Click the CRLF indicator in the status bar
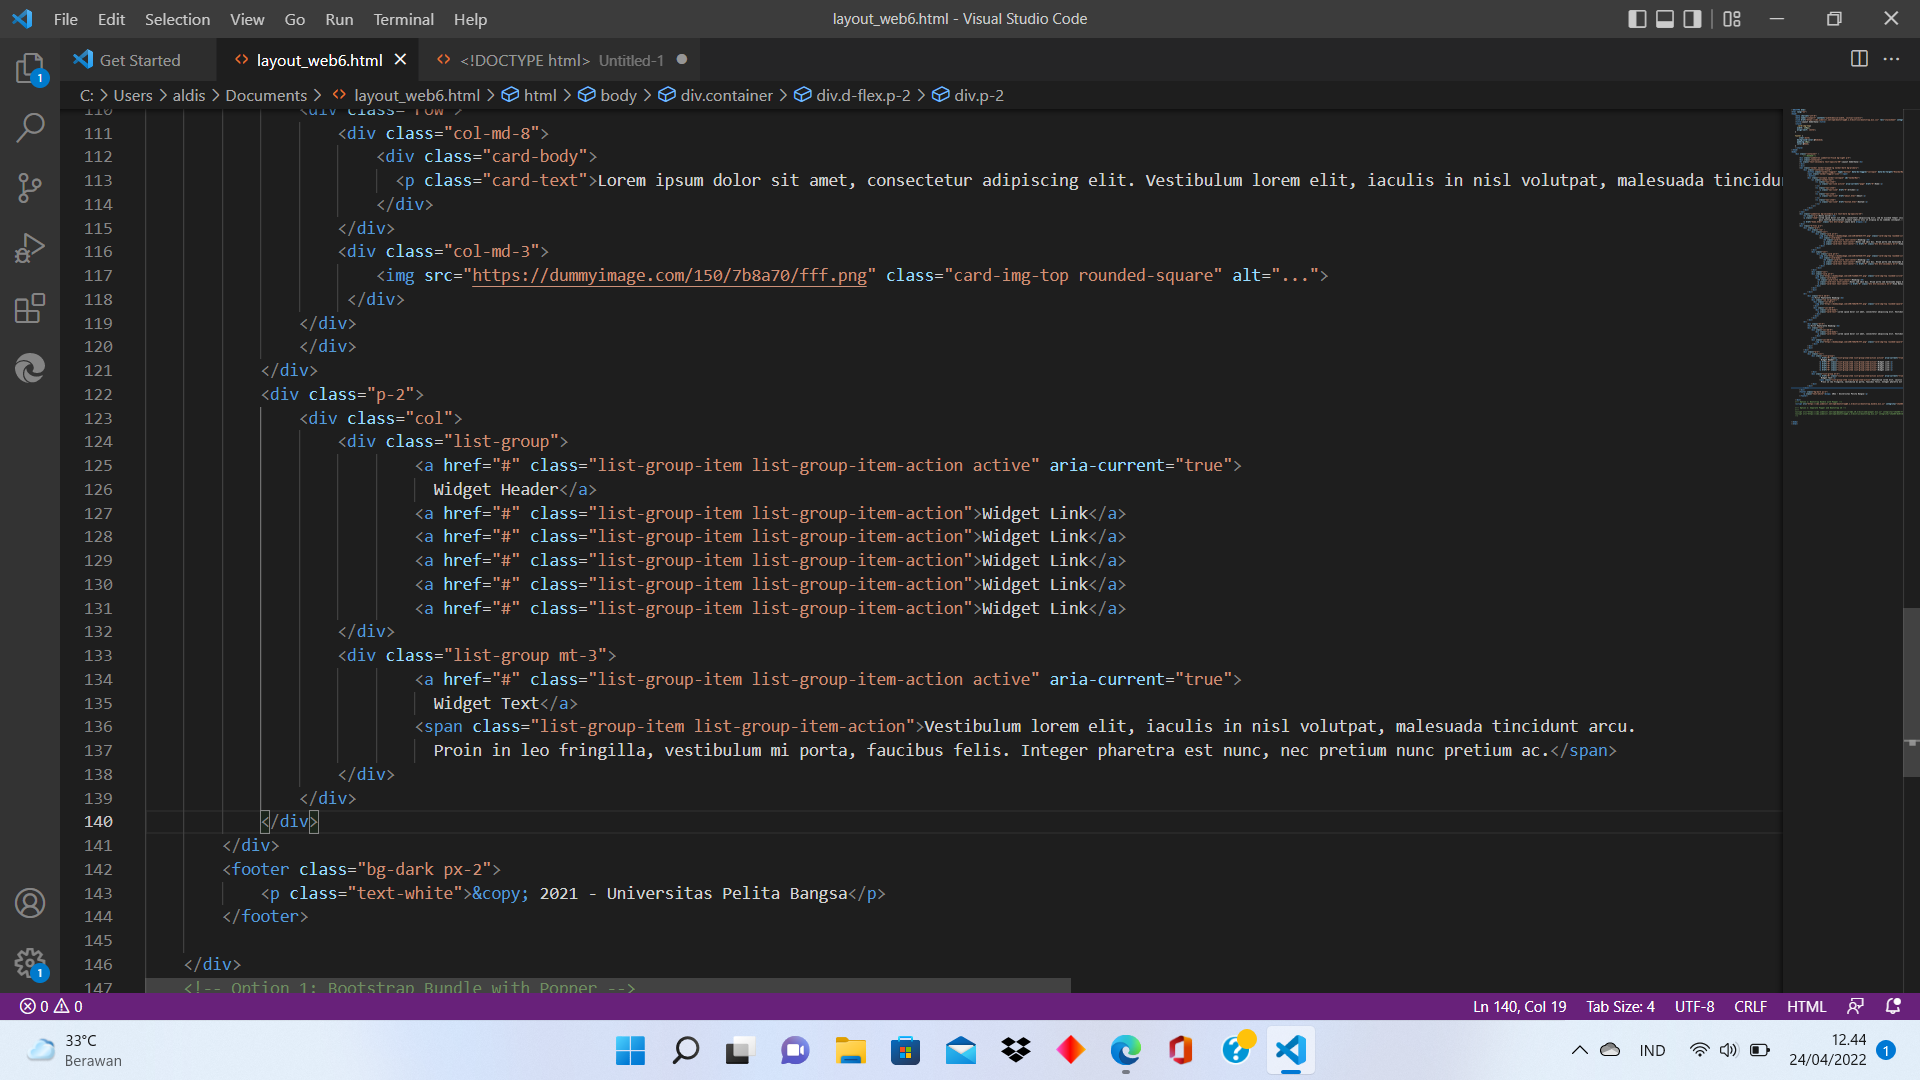1920x1080 pixels. click(1750, 1006)
